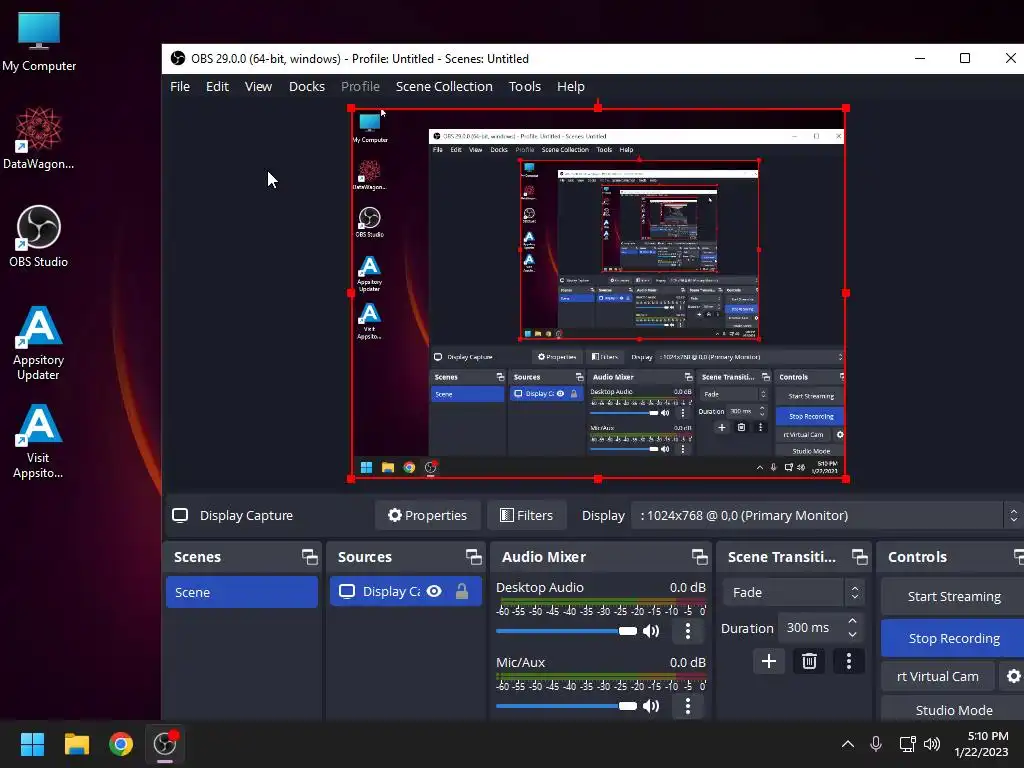Viewport: 1024px width, 768px height.
Task: Click the Stop Recording button
Action: point(953,638)
